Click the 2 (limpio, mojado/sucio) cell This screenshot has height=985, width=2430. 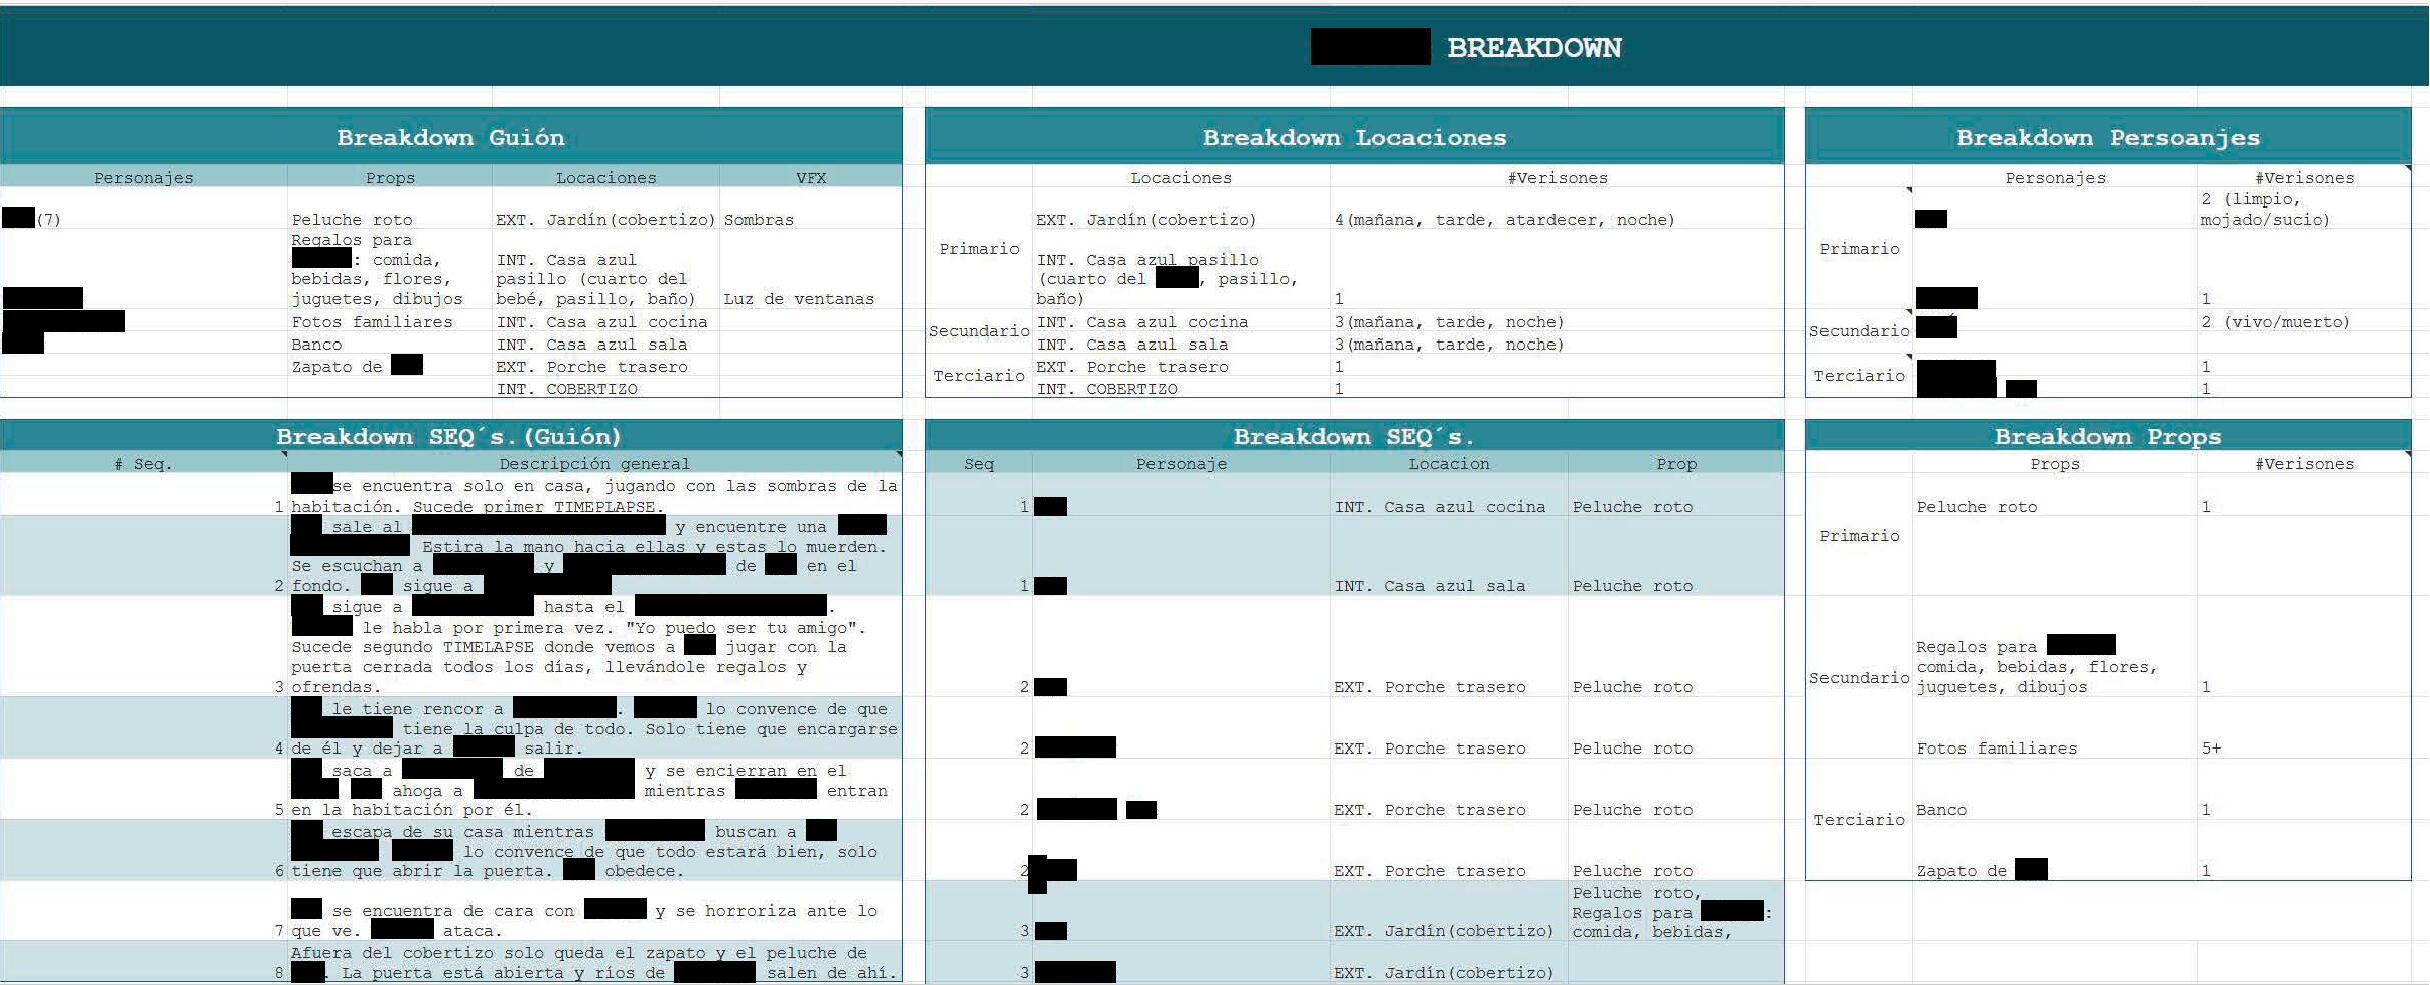point(2265,209)
